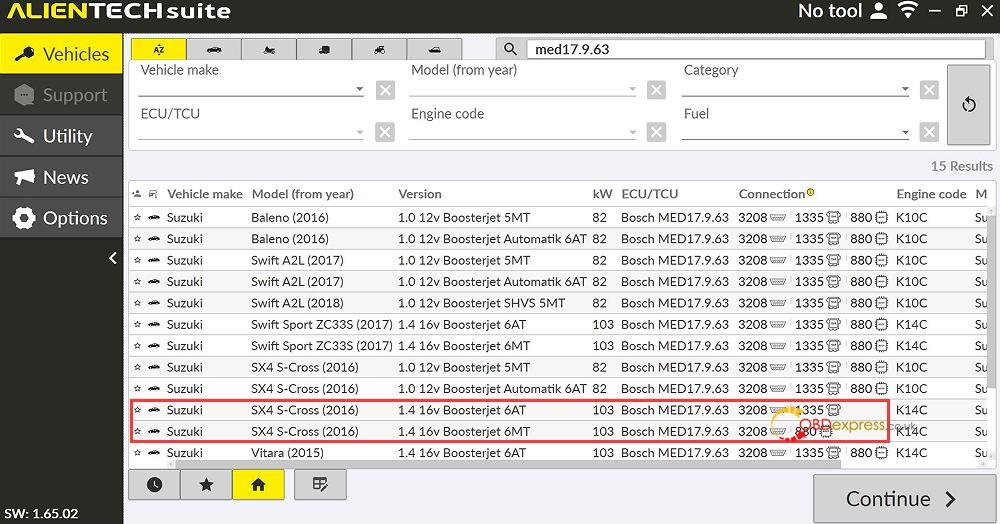Open the Utility menu in sidebar
Image resolution: width=1000 pixels, height=524 pixels.
(x=61, y=136)
